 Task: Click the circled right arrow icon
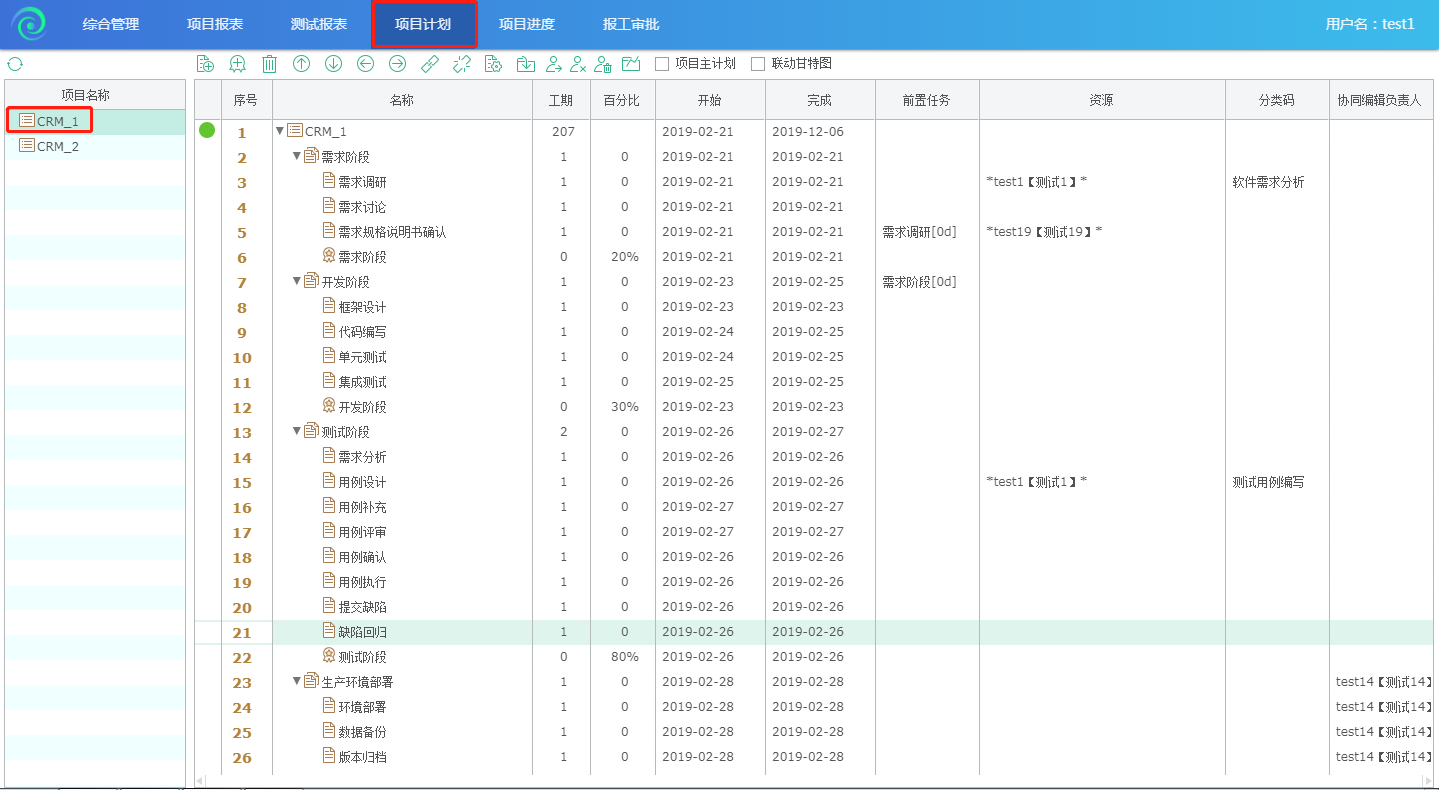397,64
